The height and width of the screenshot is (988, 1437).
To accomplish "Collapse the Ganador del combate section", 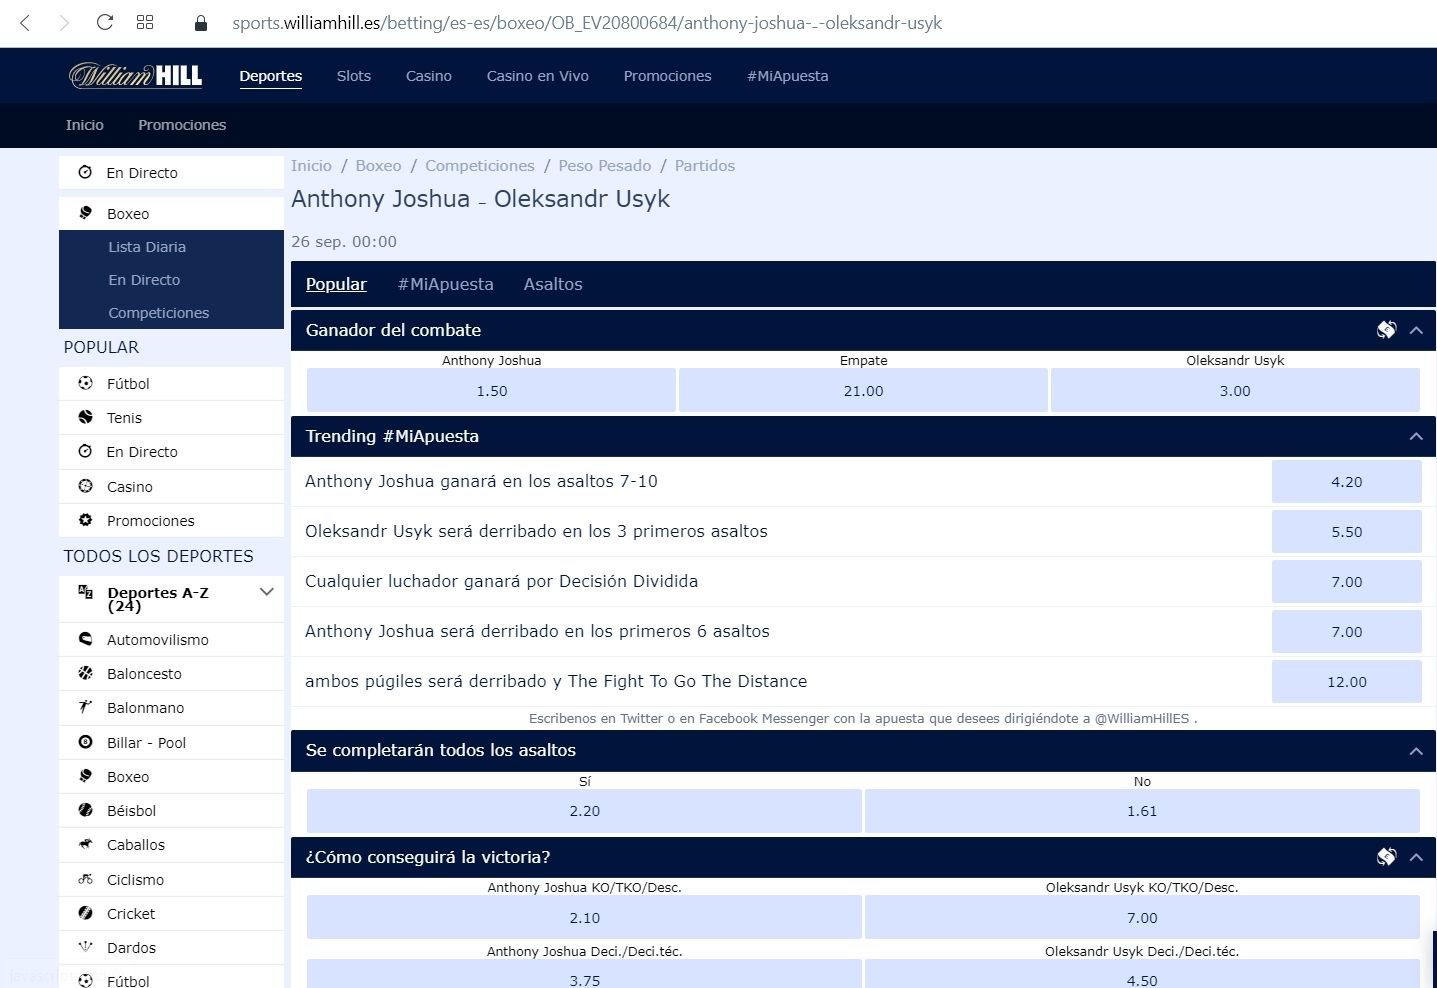I will pos(1416,330).
